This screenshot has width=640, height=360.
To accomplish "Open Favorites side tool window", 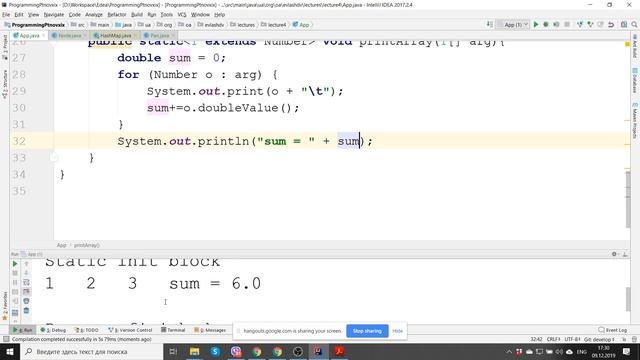I will [x=5, y=305].
